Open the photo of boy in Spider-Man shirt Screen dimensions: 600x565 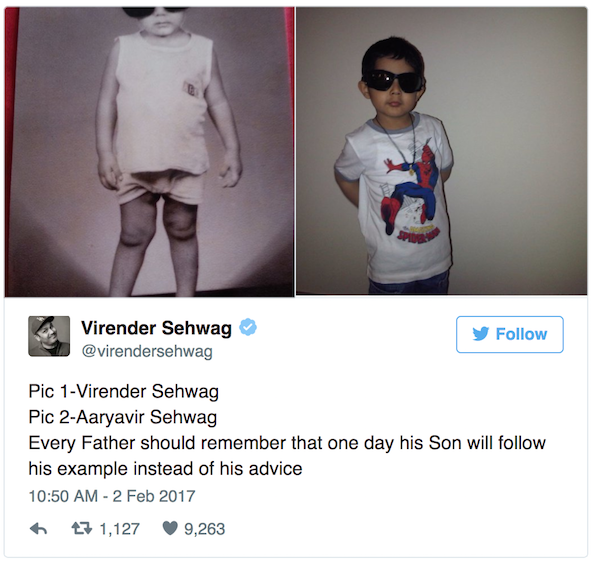442,151
